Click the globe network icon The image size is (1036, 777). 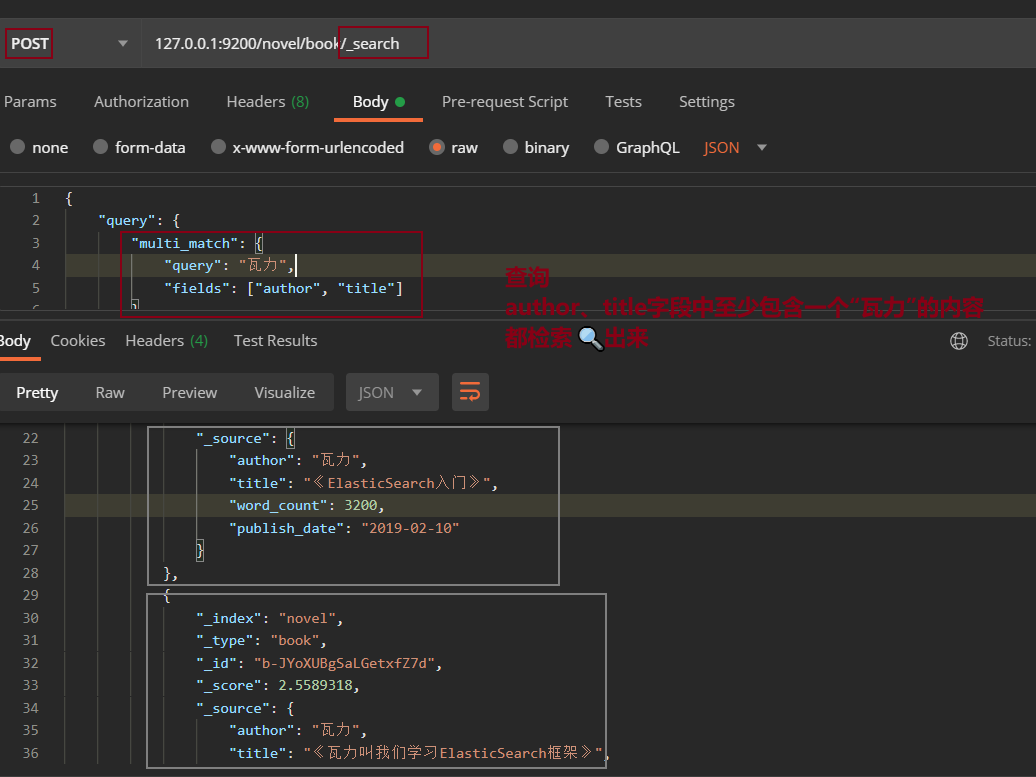[x=959, y=341]
